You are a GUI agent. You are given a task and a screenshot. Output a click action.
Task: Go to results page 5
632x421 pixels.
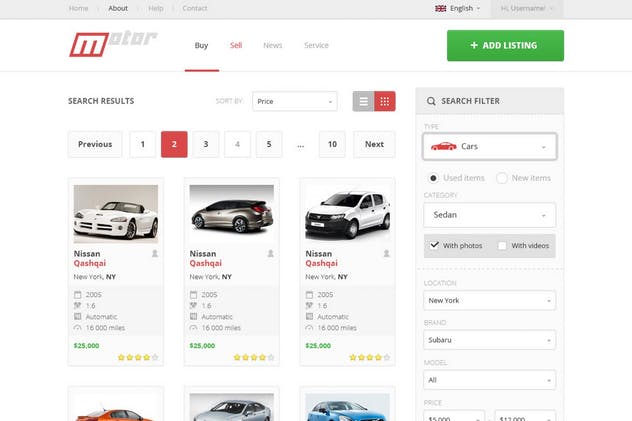pyautogui.click(x=269, y=144)
